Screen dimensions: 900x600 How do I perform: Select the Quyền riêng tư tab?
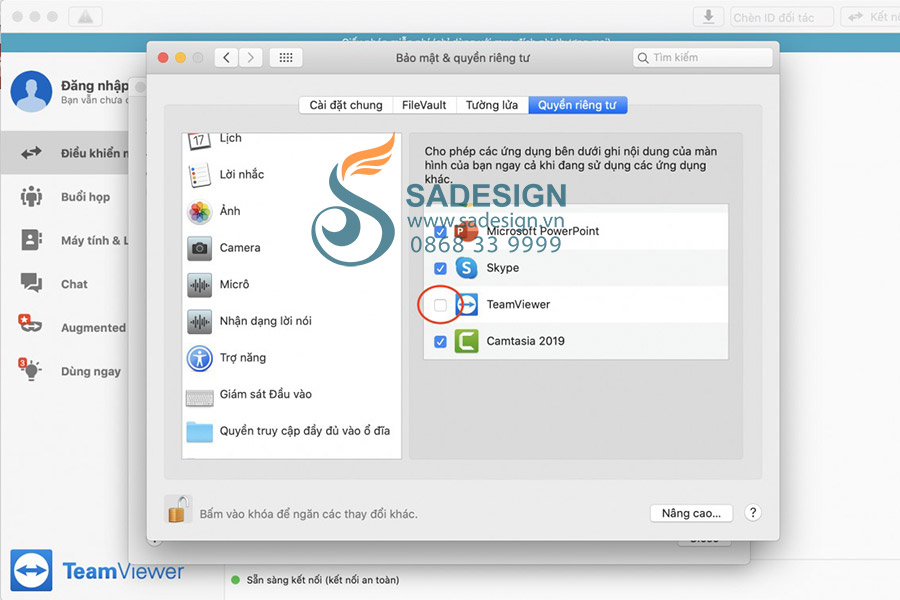577,105
